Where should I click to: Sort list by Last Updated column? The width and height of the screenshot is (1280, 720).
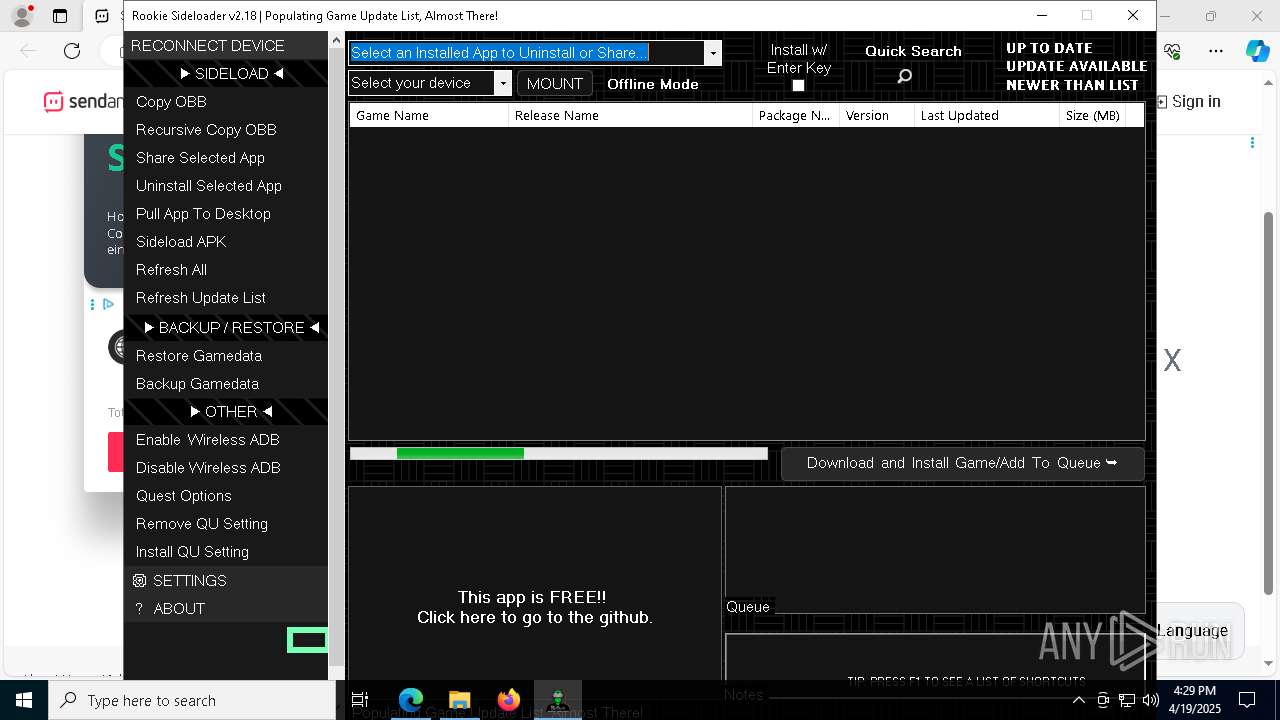(x=987, y=115)
